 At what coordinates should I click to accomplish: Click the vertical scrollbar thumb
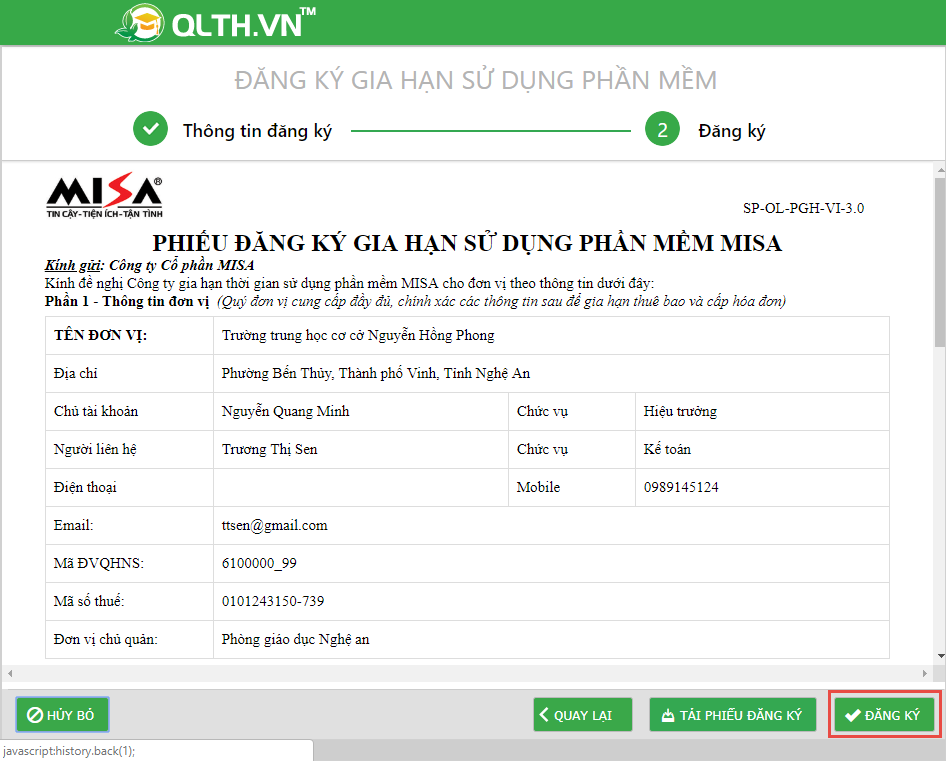(x=940, y=263)
